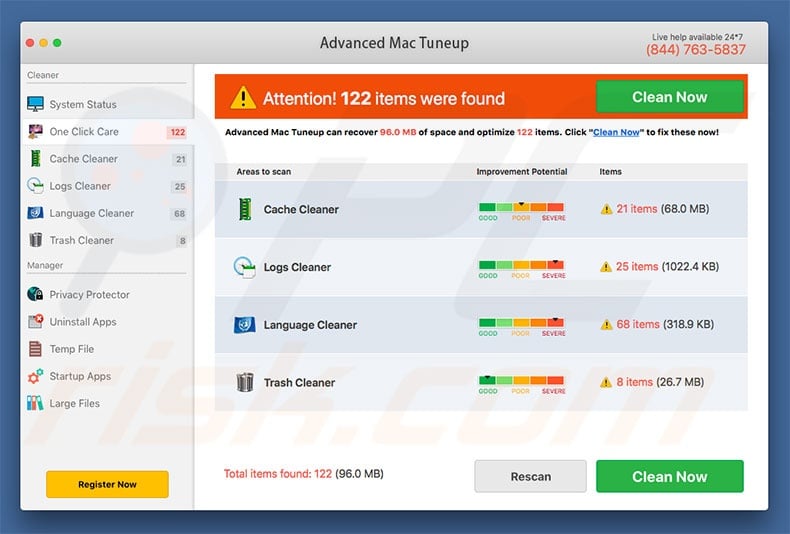Click the Logs Cleaner sidebar icon
This screenshot has height=534, width=790.
pyautogui.click(x=35, y=186)
